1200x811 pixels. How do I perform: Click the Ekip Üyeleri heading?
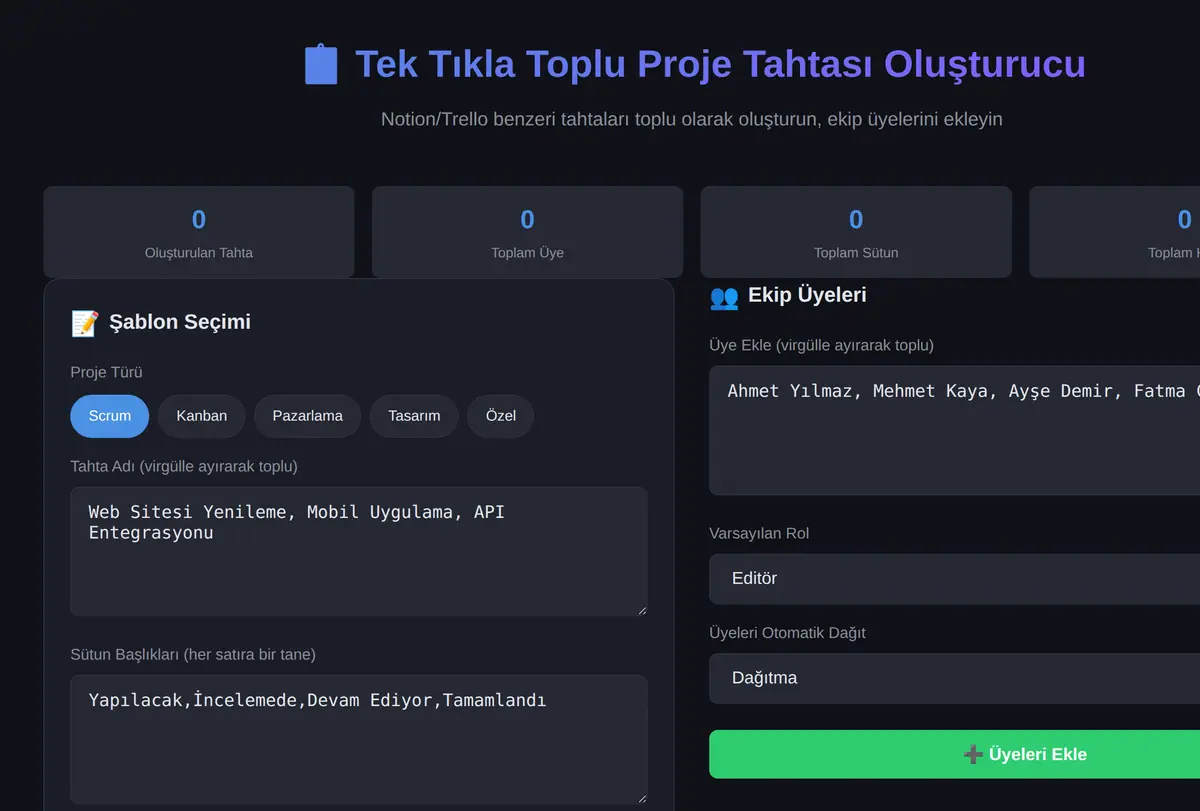[x=807, y=295]
